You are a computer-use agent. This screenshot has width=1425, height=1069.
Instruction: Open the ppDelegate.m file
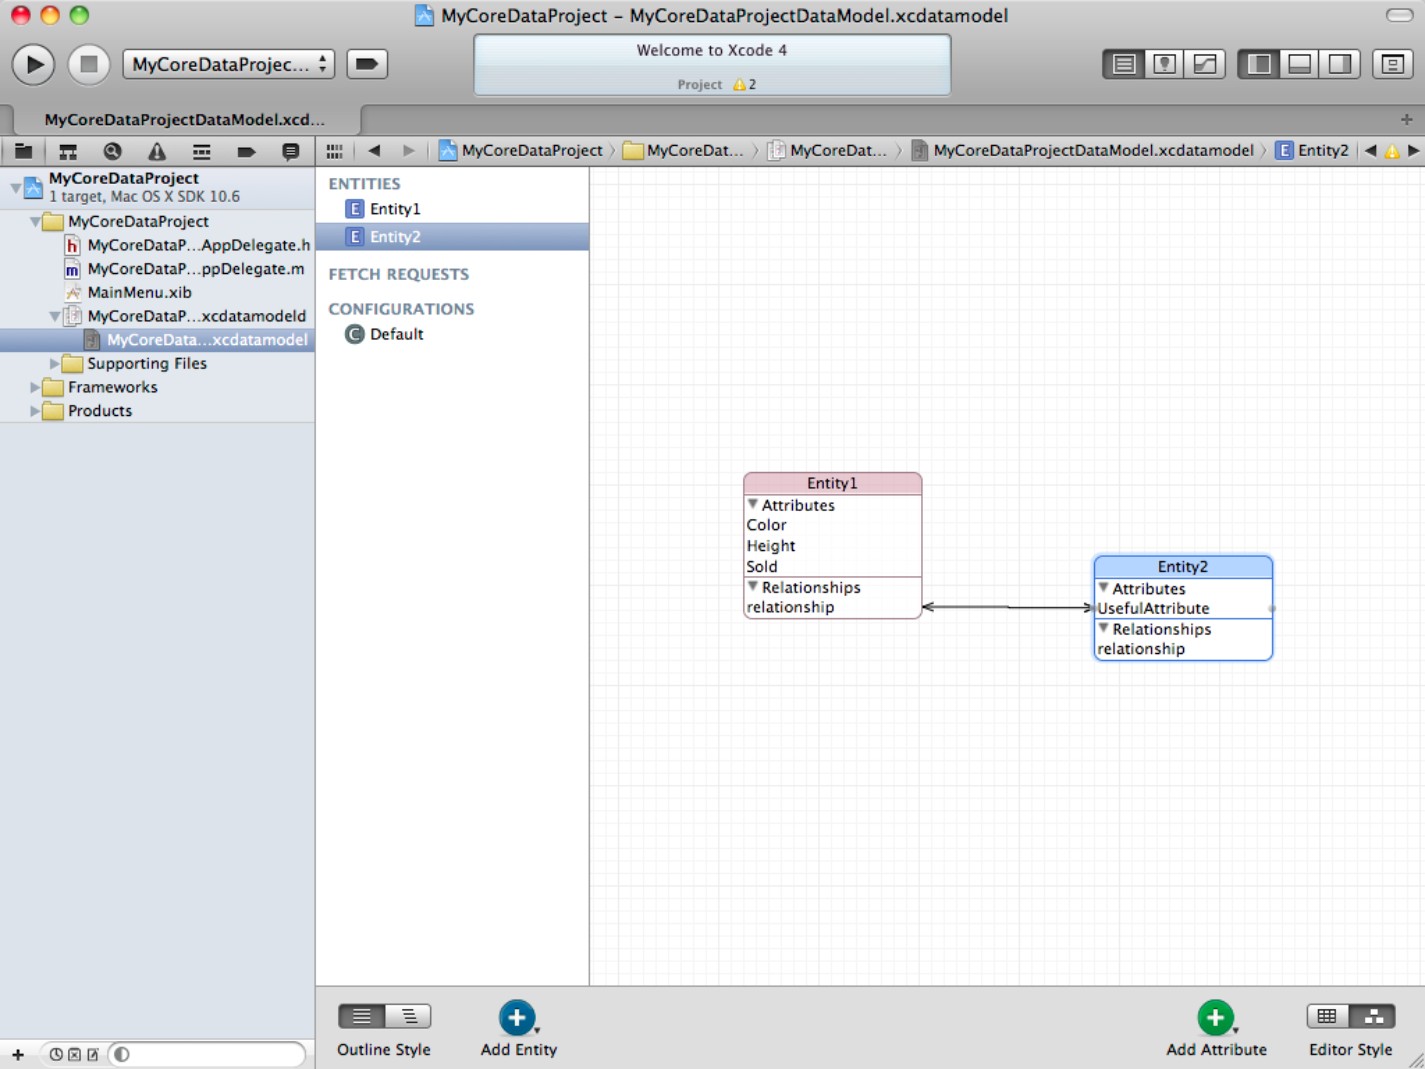(184, 269)
